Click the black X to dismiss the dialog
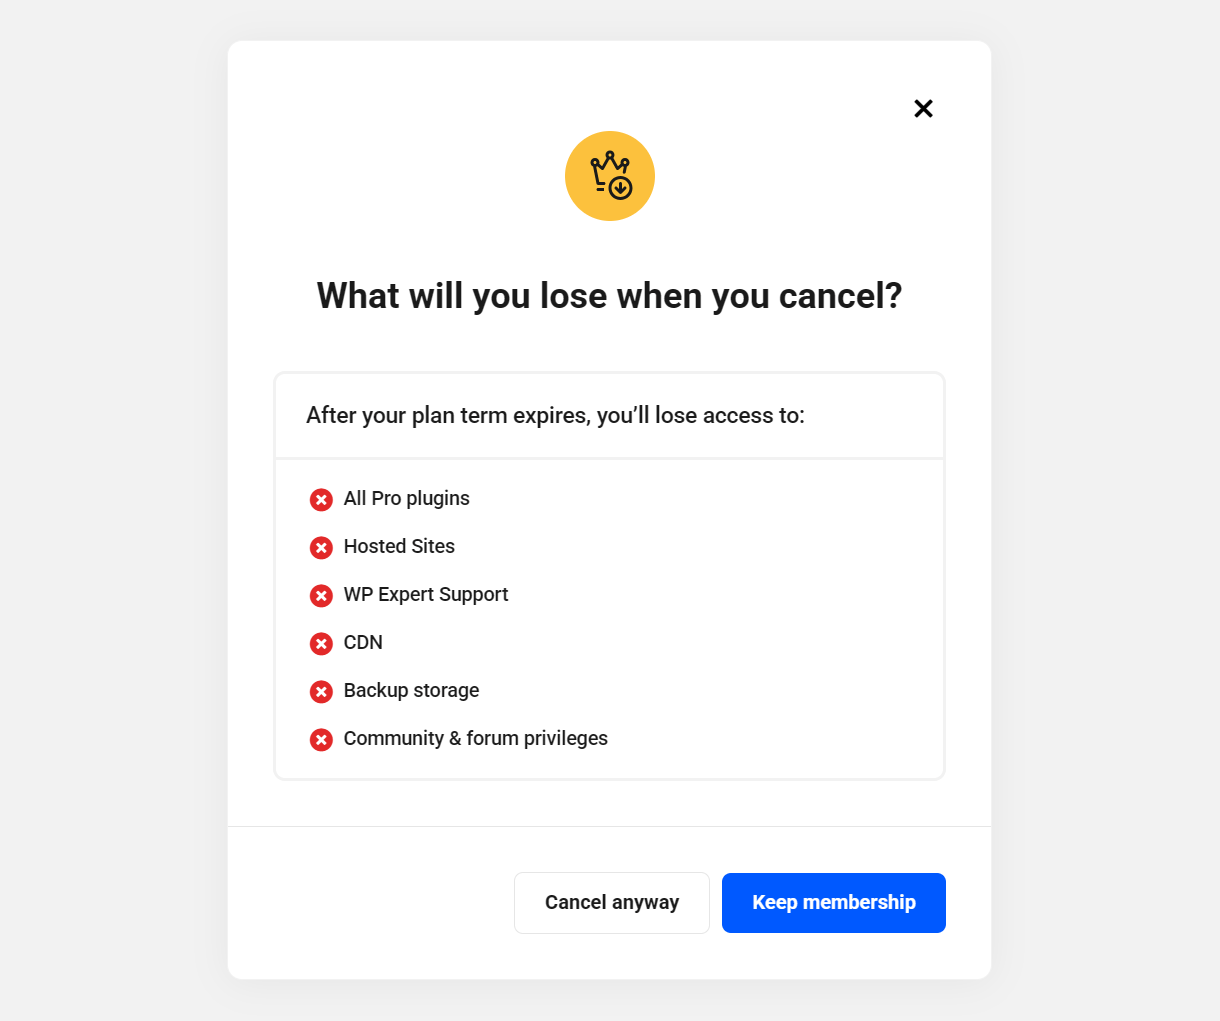The height and width of the screenshot is (1021, 1220). coord(923,108)
